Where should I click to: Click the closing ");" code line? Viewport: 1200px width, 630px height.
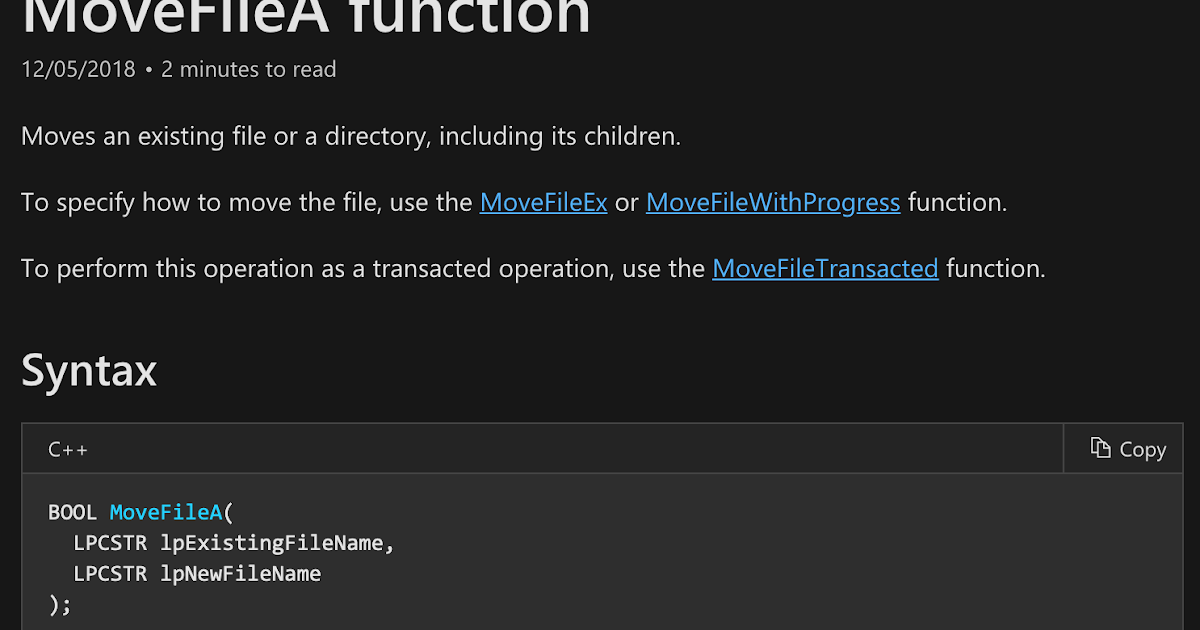[x=60, y=605]
